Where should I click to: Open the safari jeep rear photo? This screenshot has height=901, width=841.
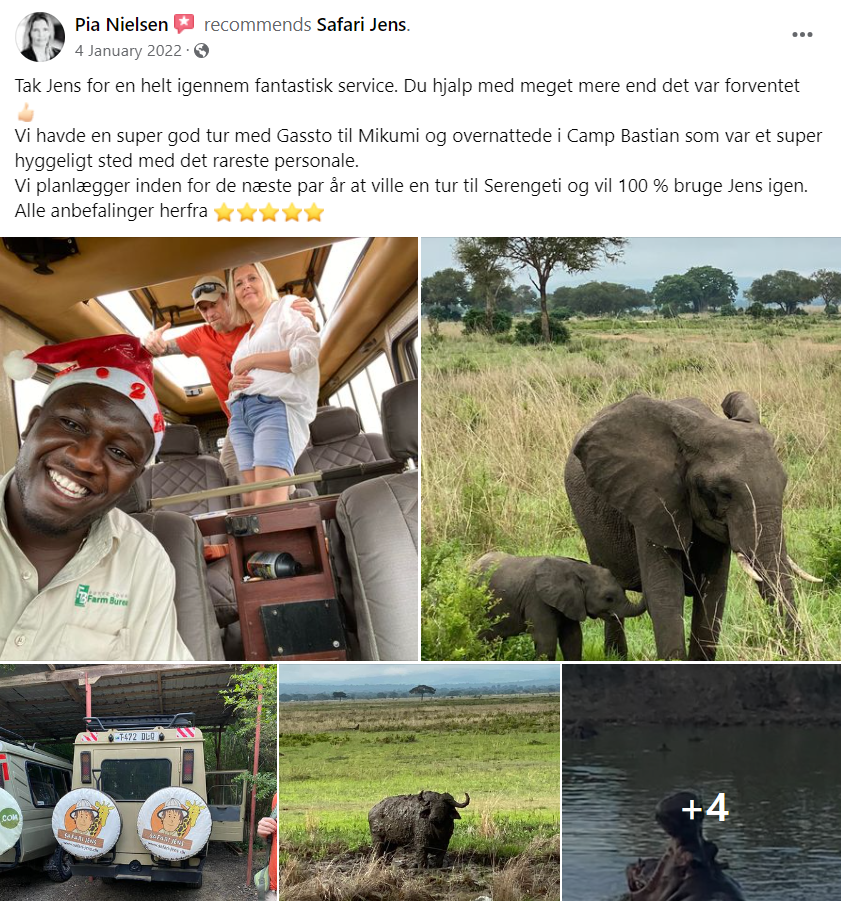pos(138,782)
